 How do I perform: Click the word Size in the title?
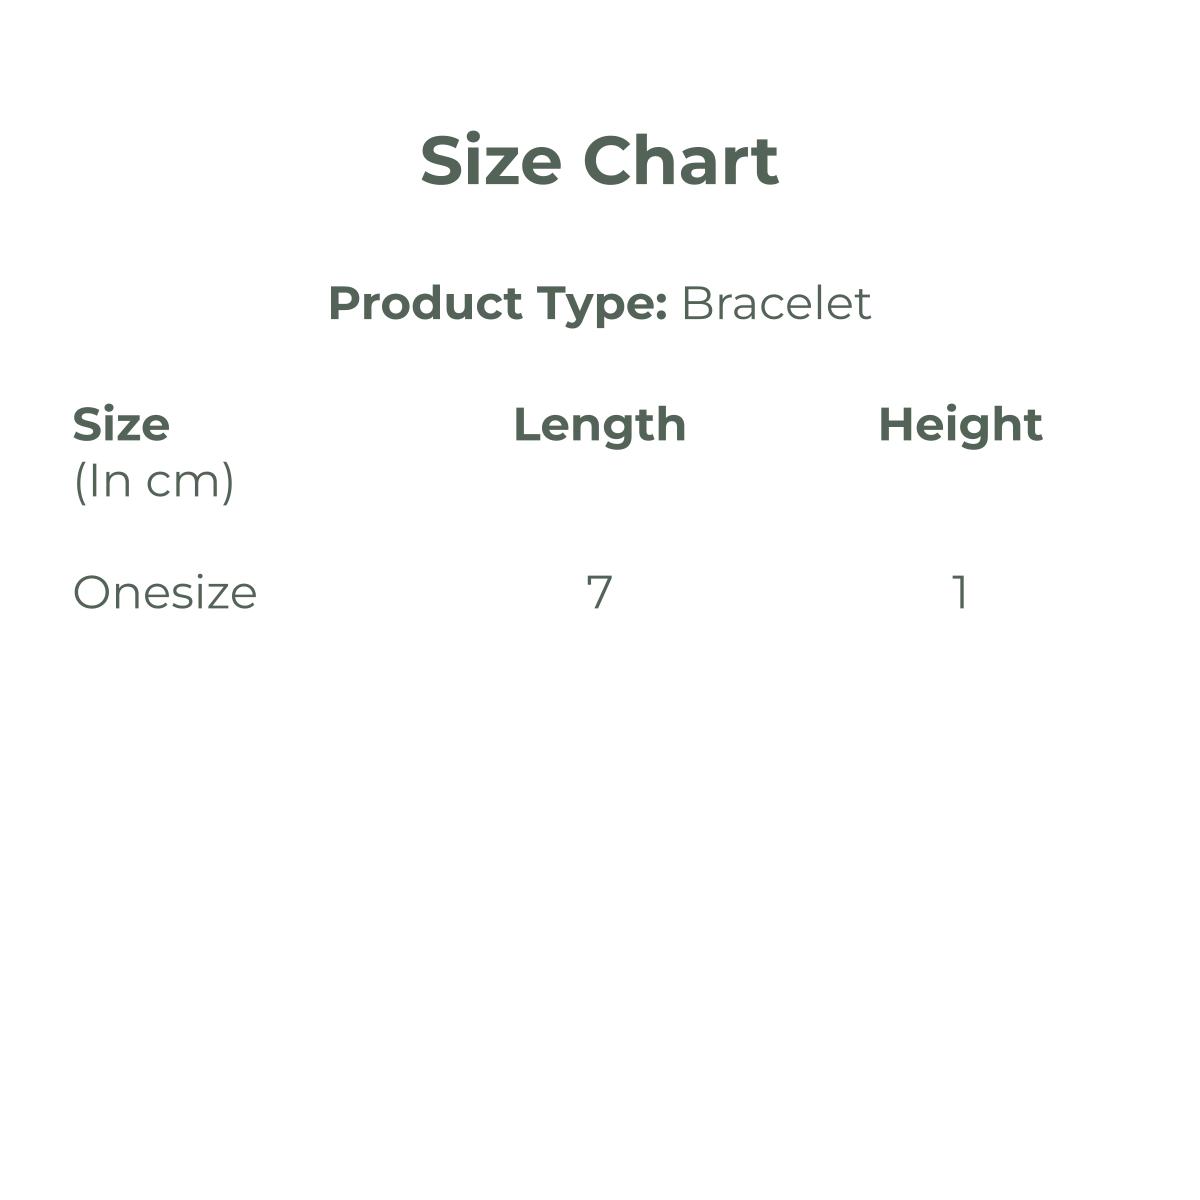[490, 161]
